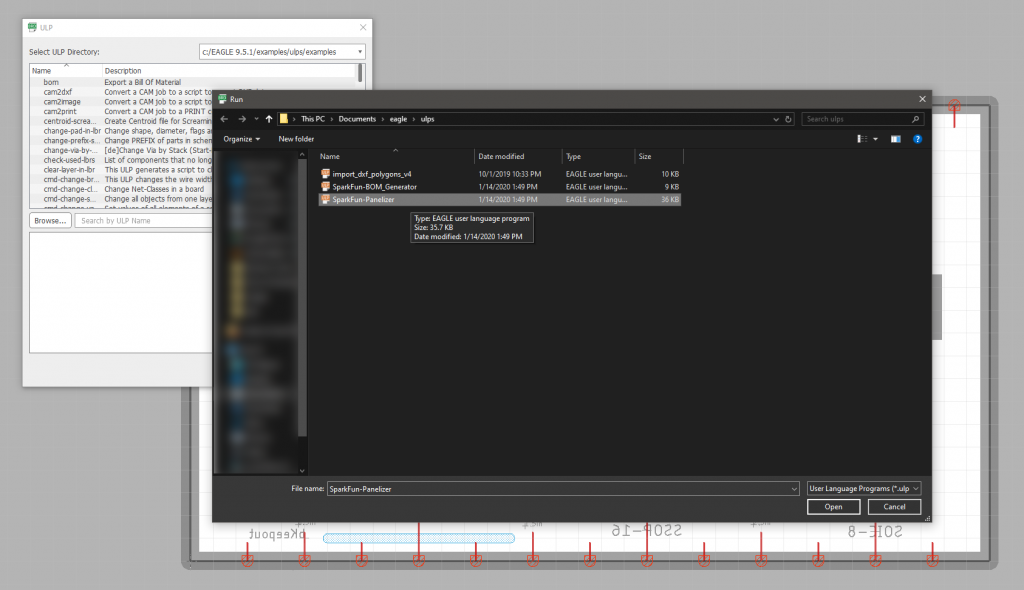Image resolution: width=1024 pixels, height=590 pixels.
Task: Click the Cancel button in the Run dialog
Action: pyautogui.click(x=894, y=507)
